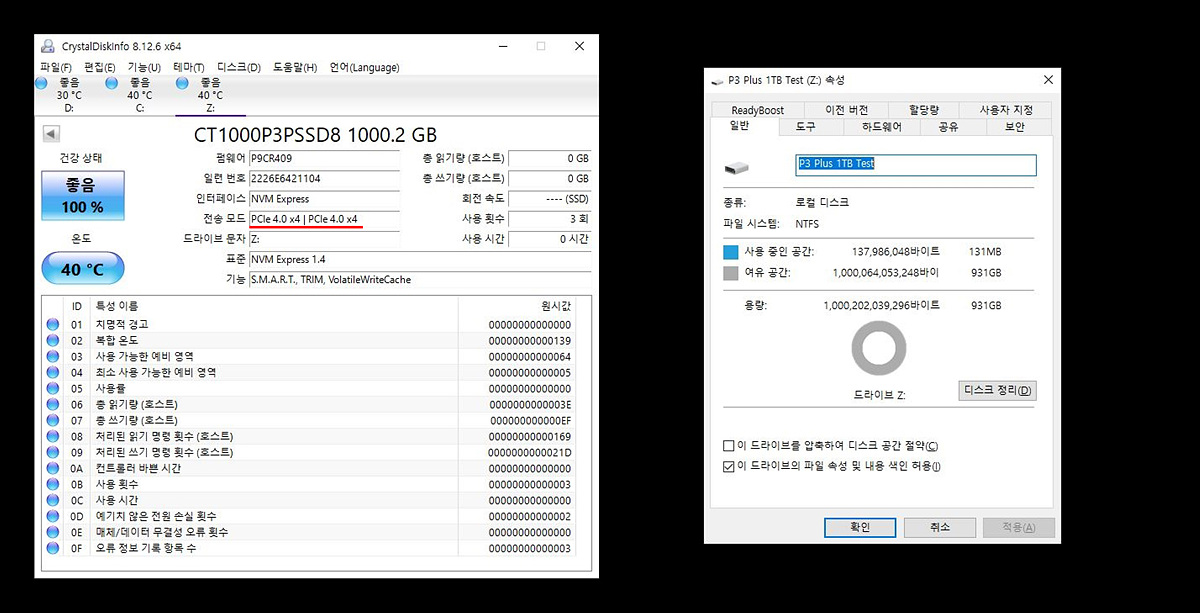Screen dimensions: 1200x613
Task: Select drive D: status icon
Action: (41, 84)
